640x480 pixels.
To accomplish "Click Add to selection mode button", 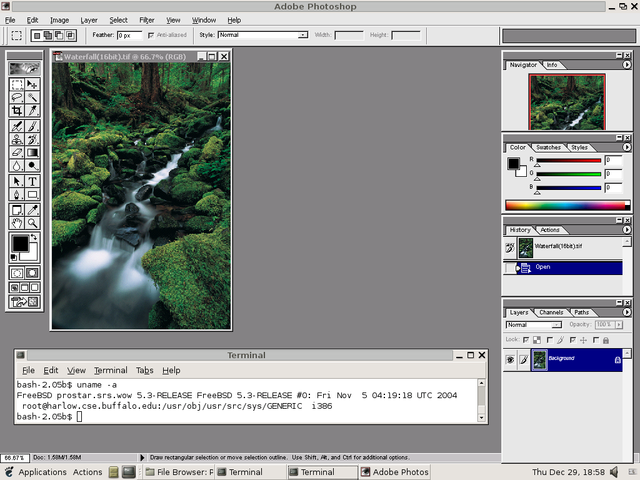I will tap(48, 36).
